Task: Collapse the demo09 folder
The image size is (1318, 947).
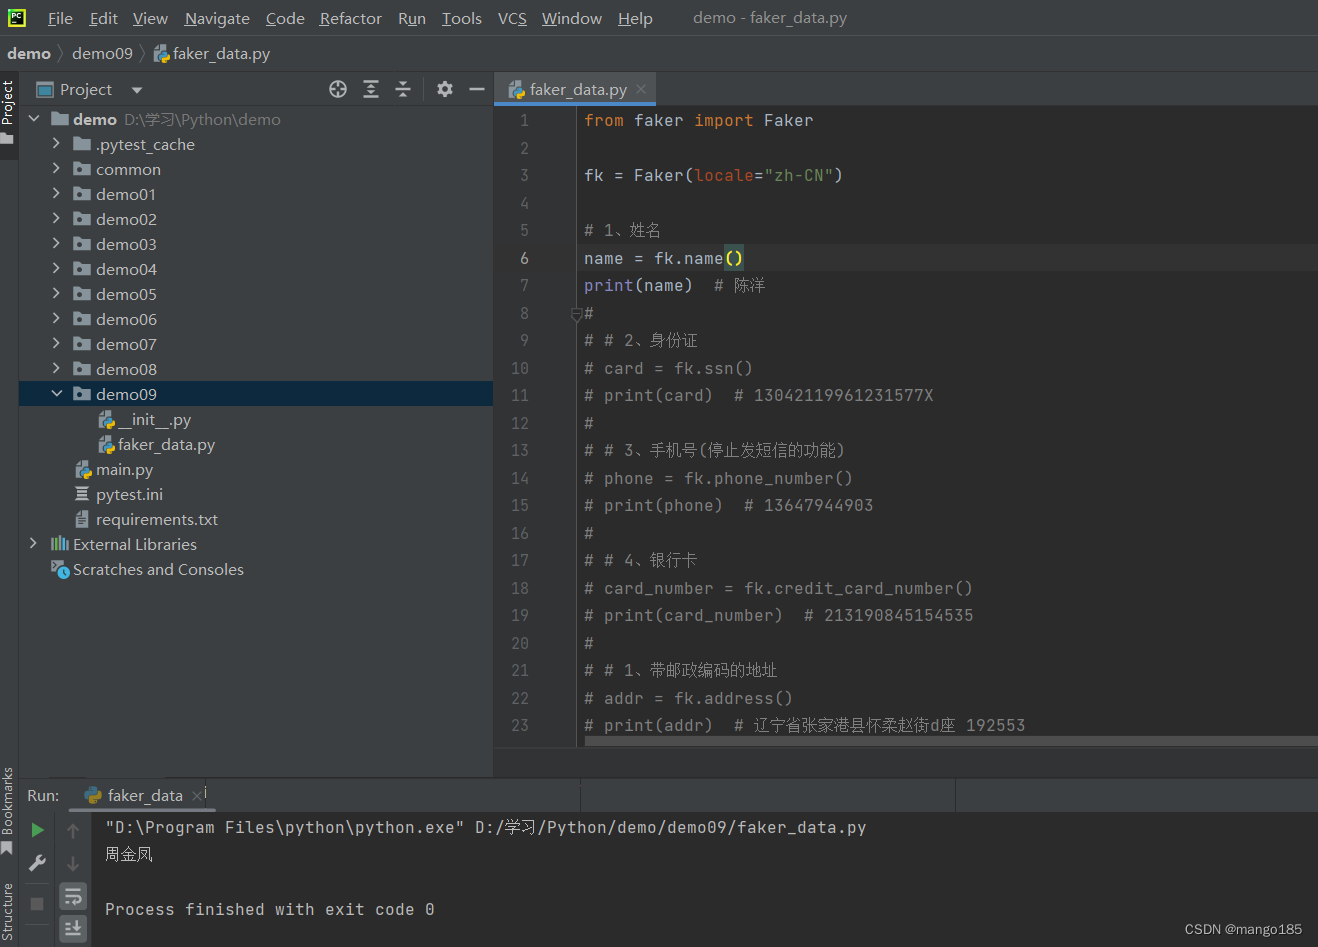Action: [x=56, y=394]
